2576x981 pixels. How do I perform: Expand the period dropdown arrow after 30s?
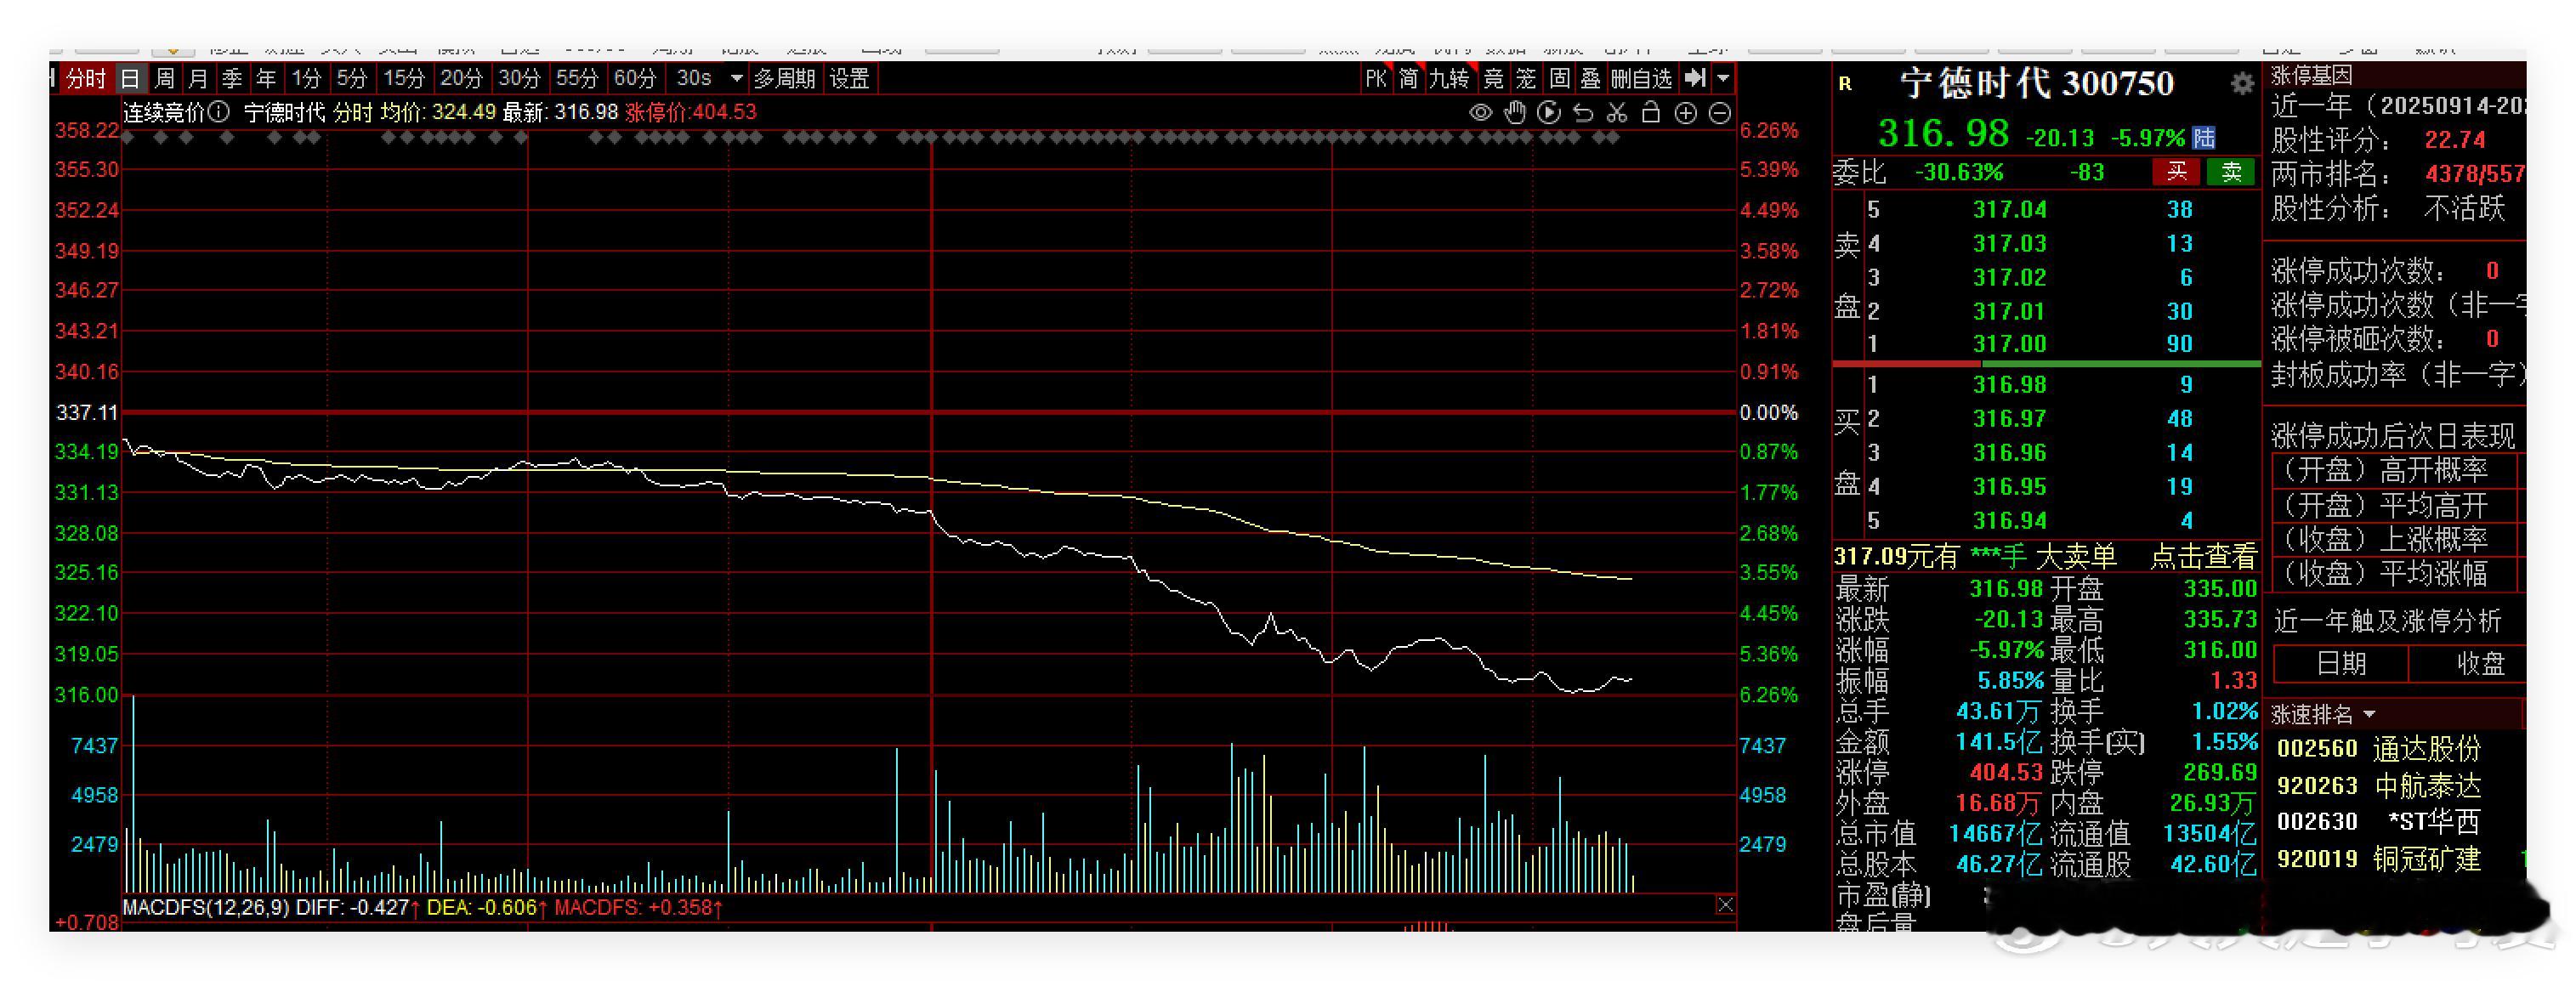(x=737, y=78)
